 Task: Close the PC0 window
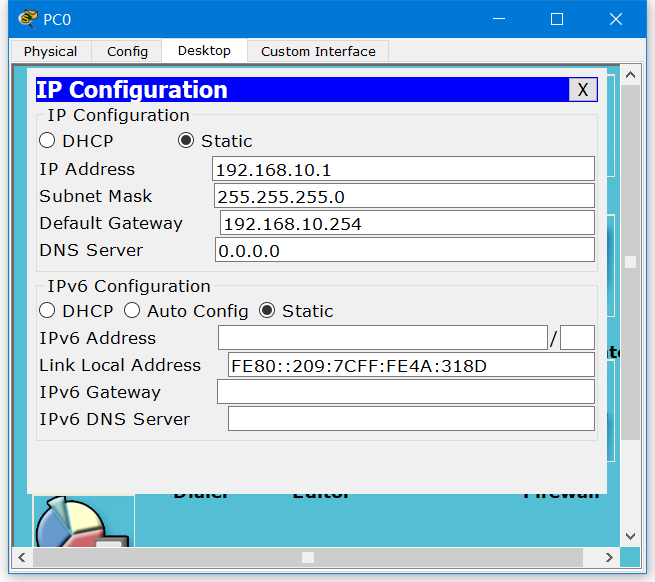(x=616, y=19)
